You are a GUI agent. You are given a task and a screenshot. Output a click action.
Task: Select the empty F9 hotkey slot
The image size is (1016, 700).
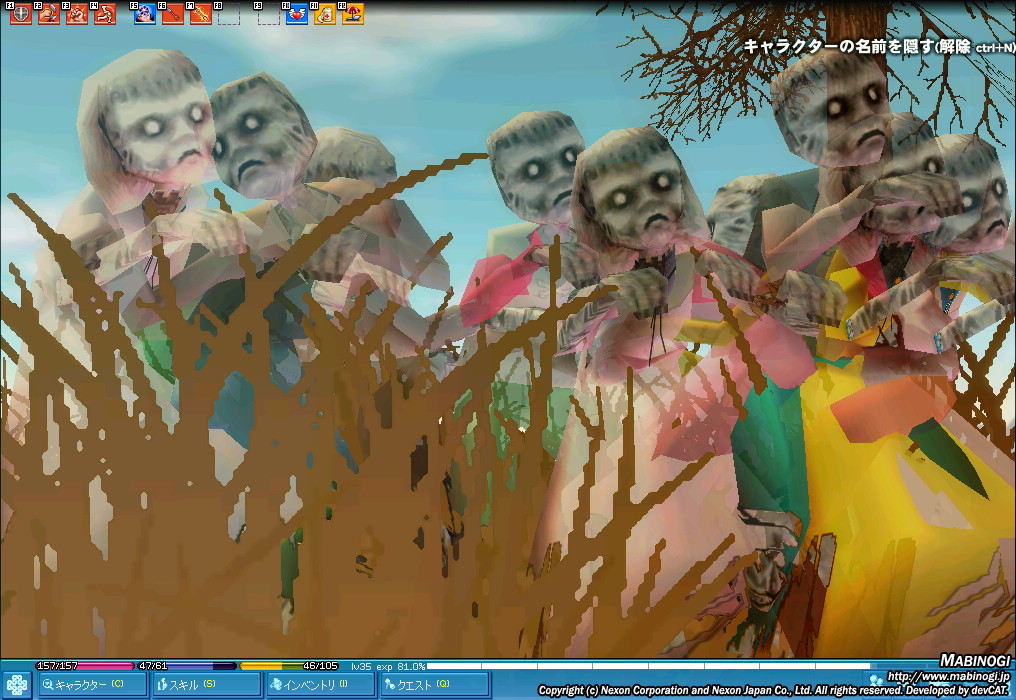268,14
